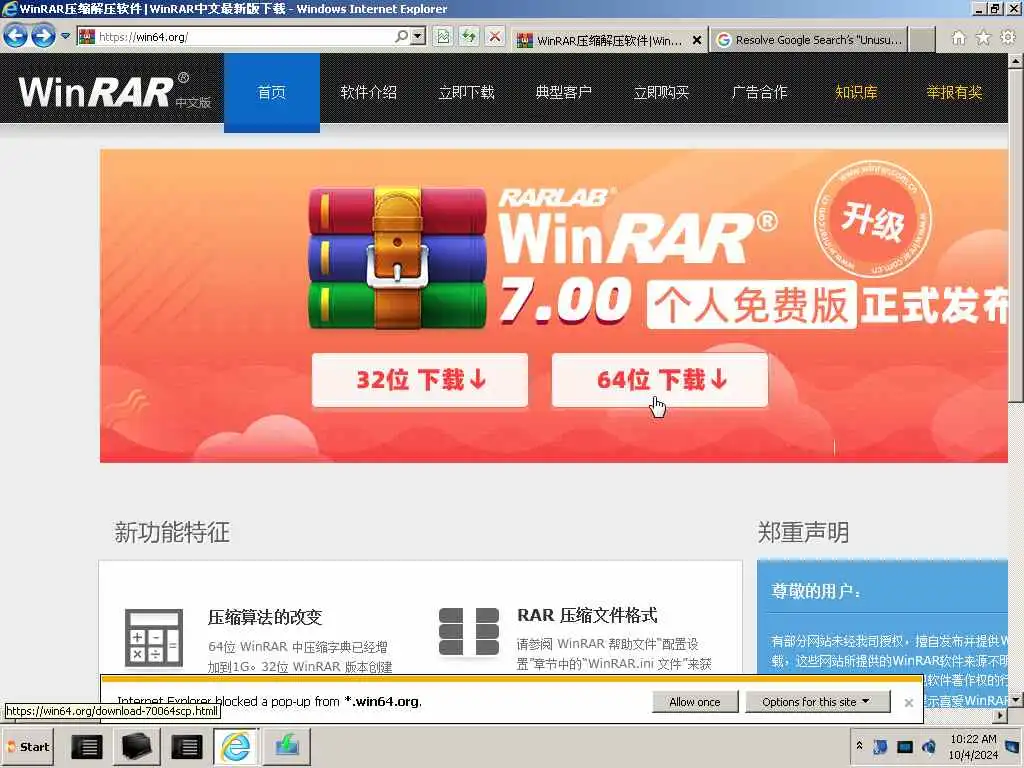This screenshot has height=768, width=1024.
Task: Click the volume speaker tray icon
Action: pyautogui.click(x=929, y=746)
